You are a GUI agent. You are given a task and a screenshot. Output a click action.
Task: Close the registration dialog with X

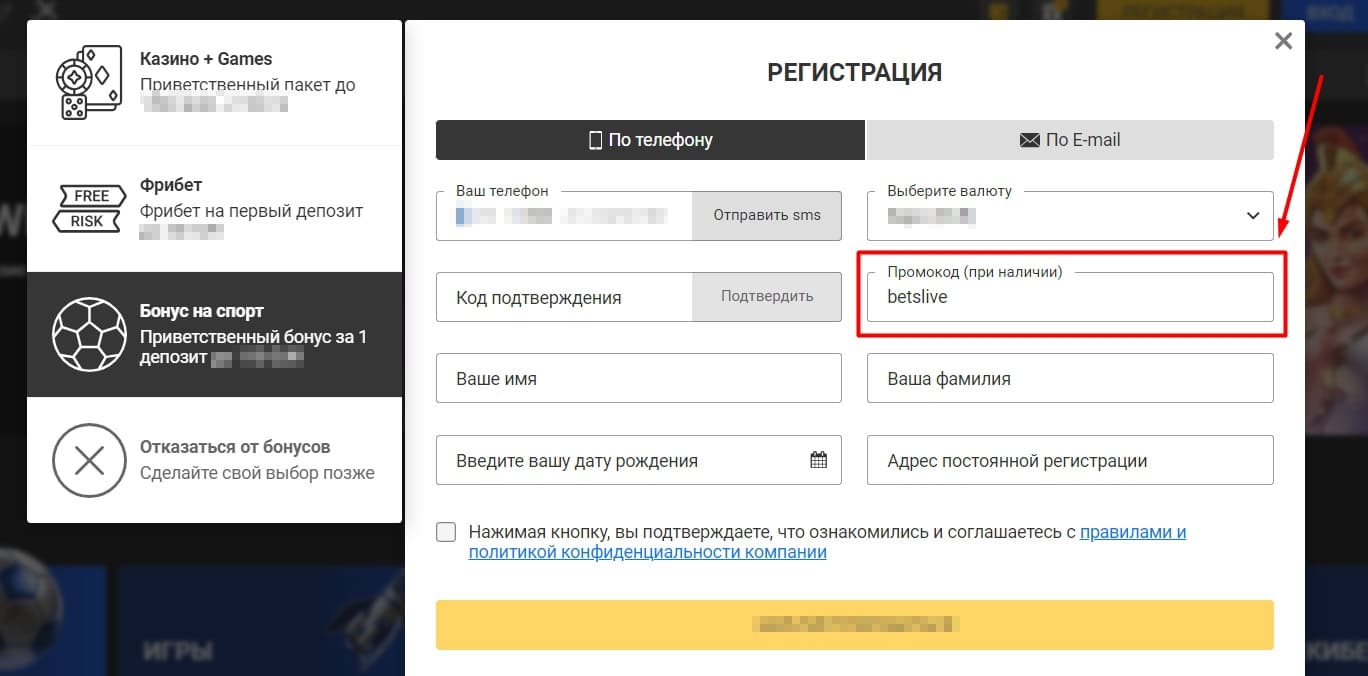tap(1283, 41)
